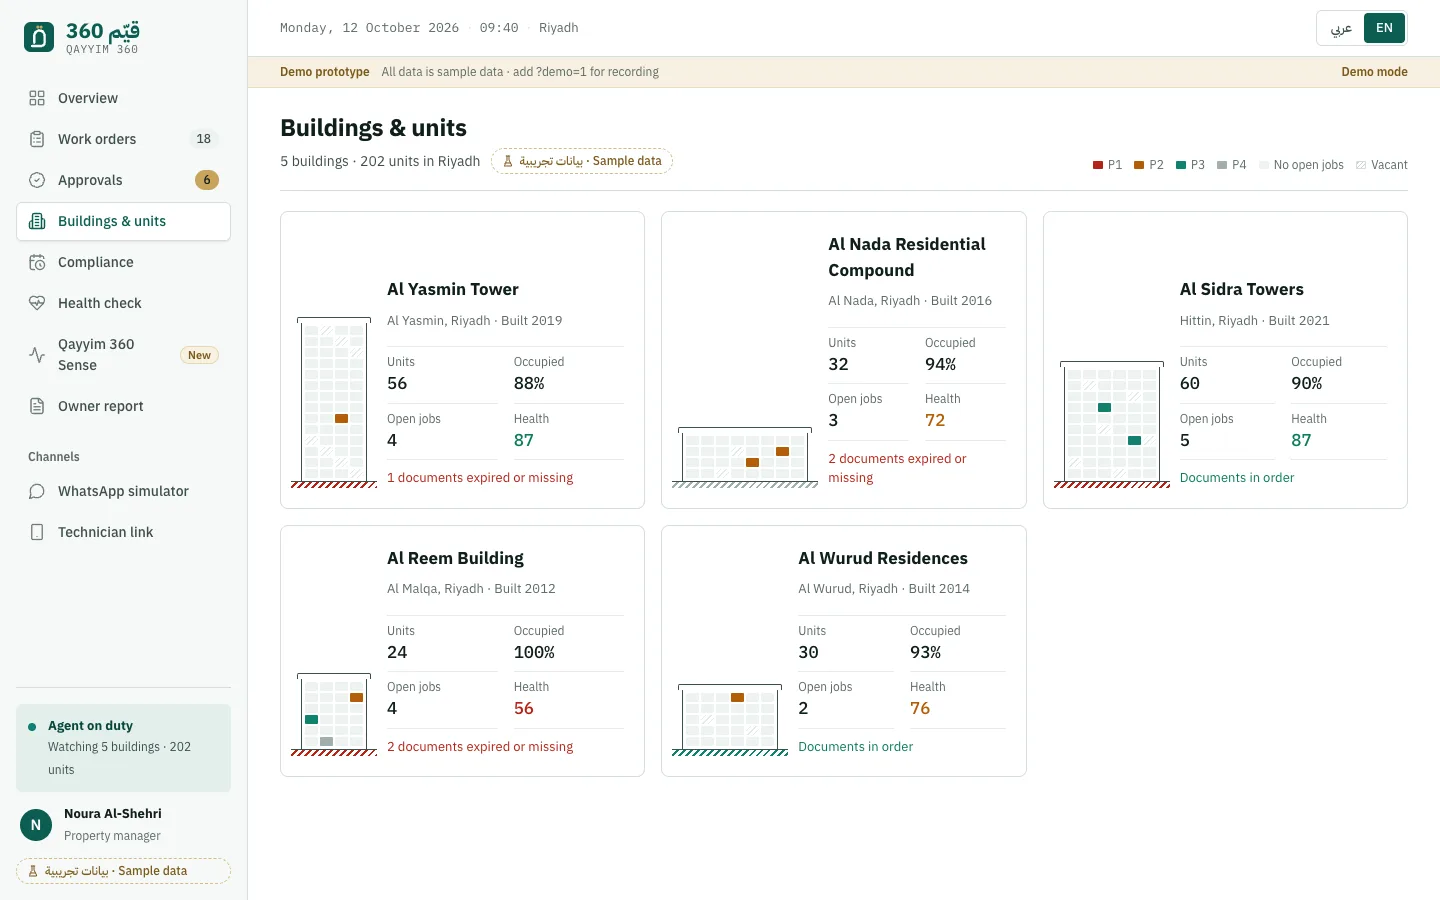Screen dimensions: 1440x900
Task: Click the Noura Al-Shehri avatar circle
Action: (36, 825)
